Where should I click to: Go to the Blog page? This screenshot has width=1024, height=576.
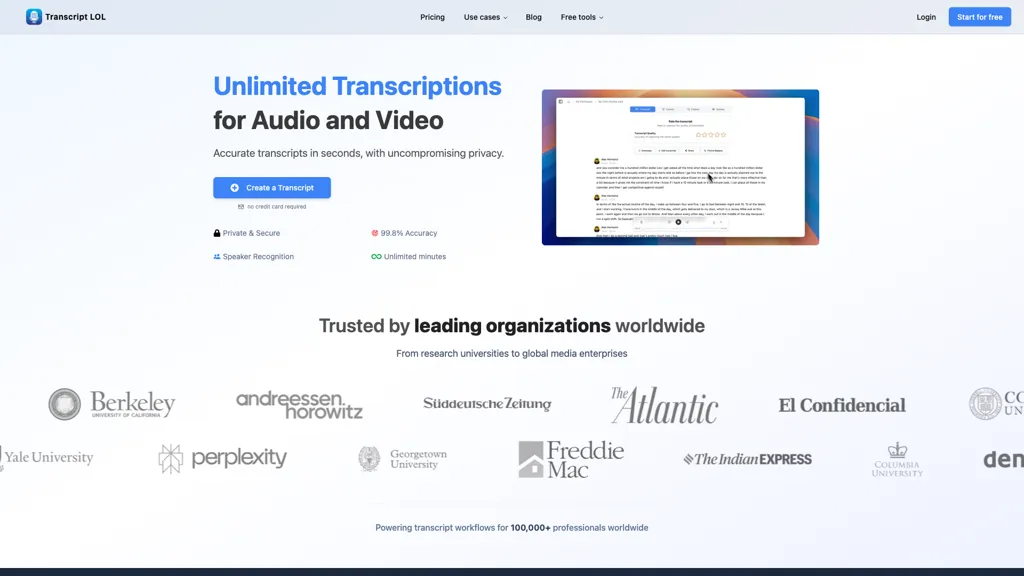(534, 17)
